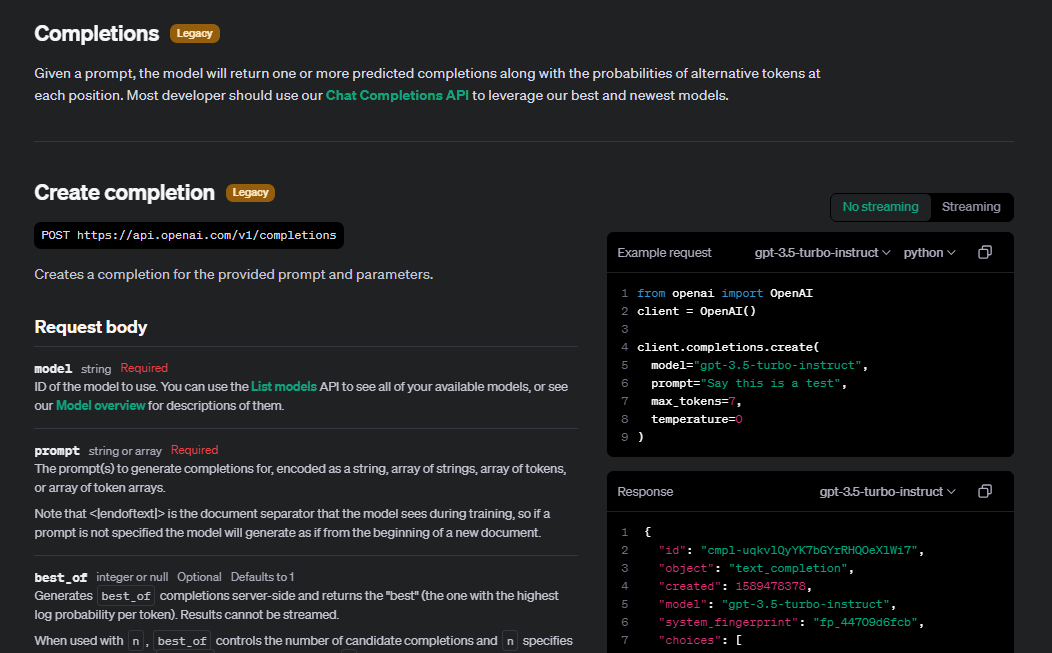Image resolution: width=1052 pixels, height=653 pixels.
Task: Click the Create completion section heading
Action: pyautogui.click(x=124, y=192)
